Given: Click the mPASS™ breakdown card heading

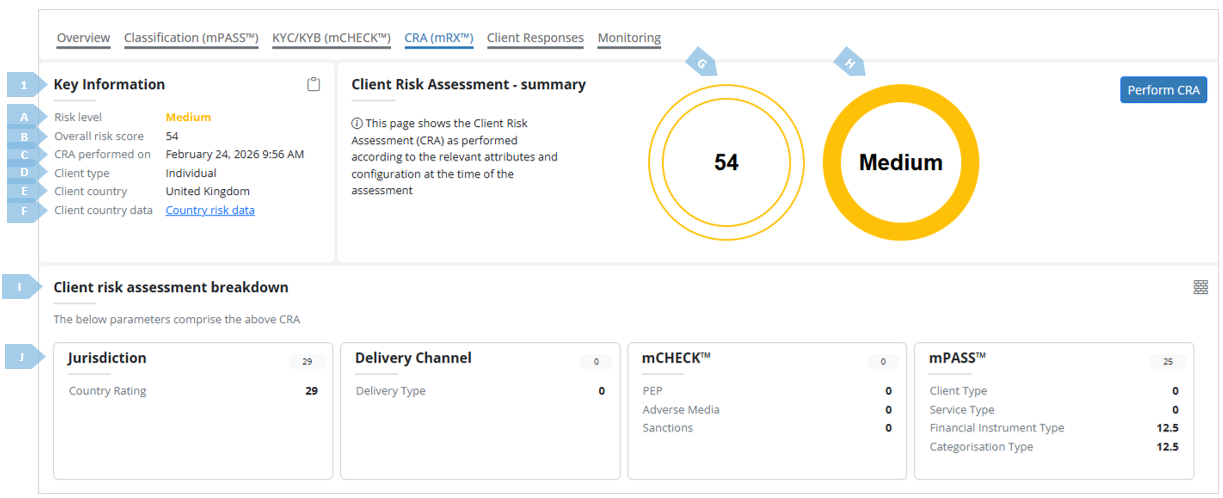Looking at the screenshot, I should (957, 358).
